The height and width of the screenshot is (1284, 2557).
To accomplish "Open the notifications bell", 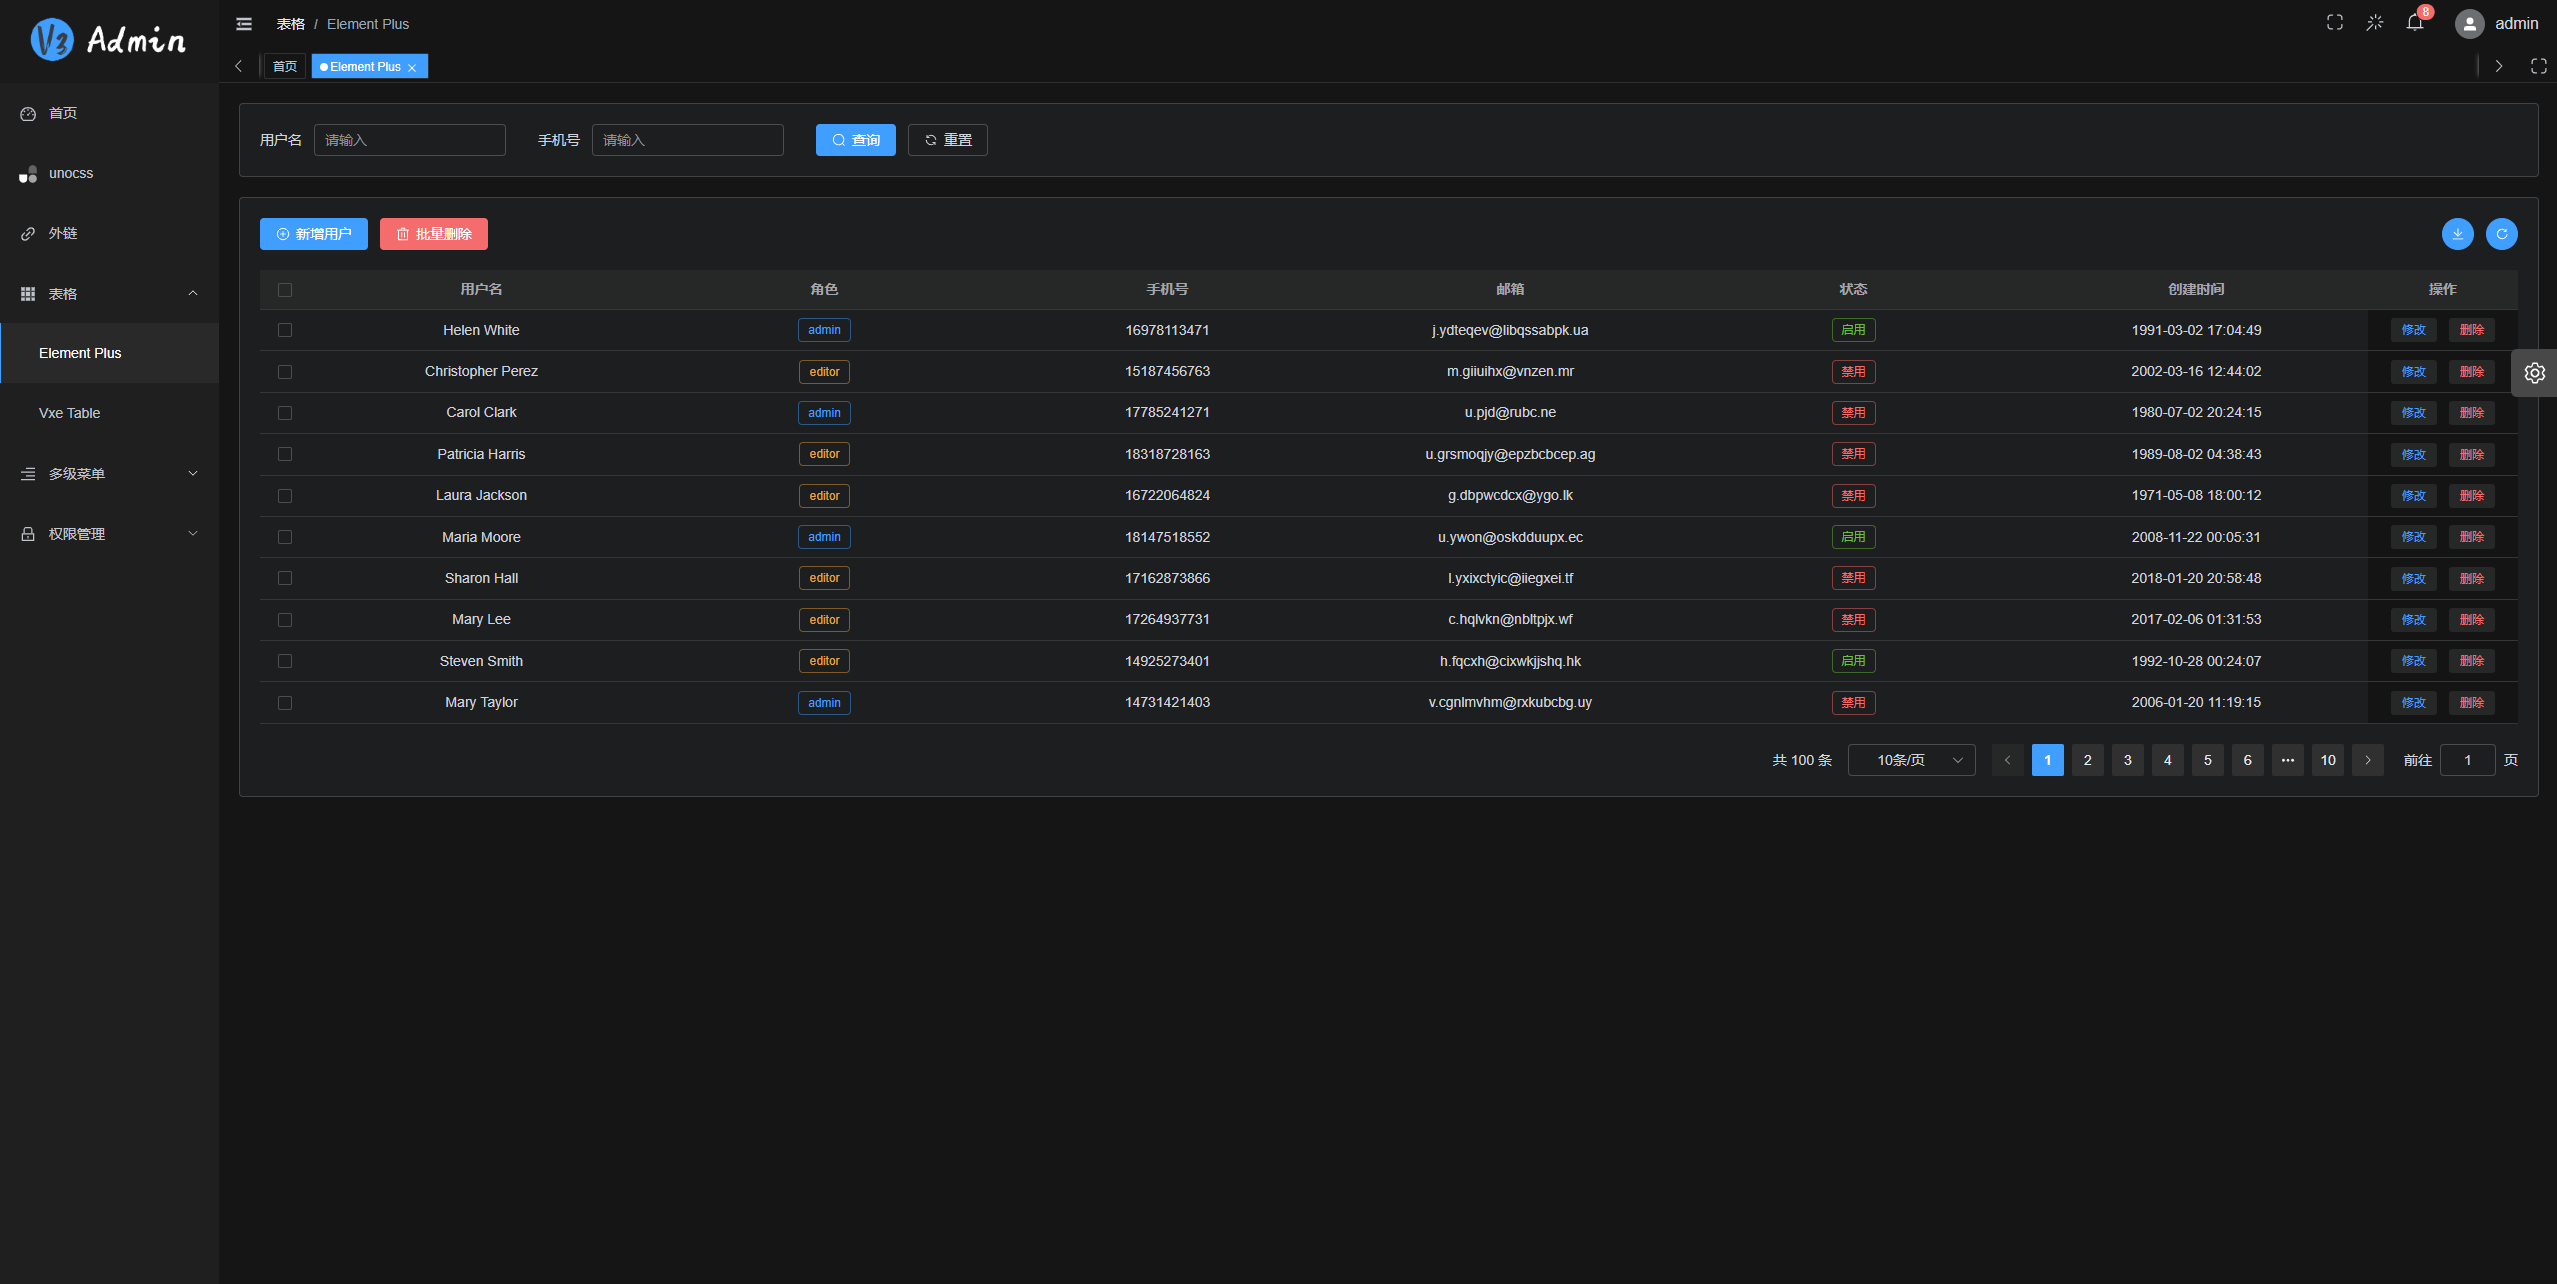I will pyautogui.click(x=2414, y=23).
